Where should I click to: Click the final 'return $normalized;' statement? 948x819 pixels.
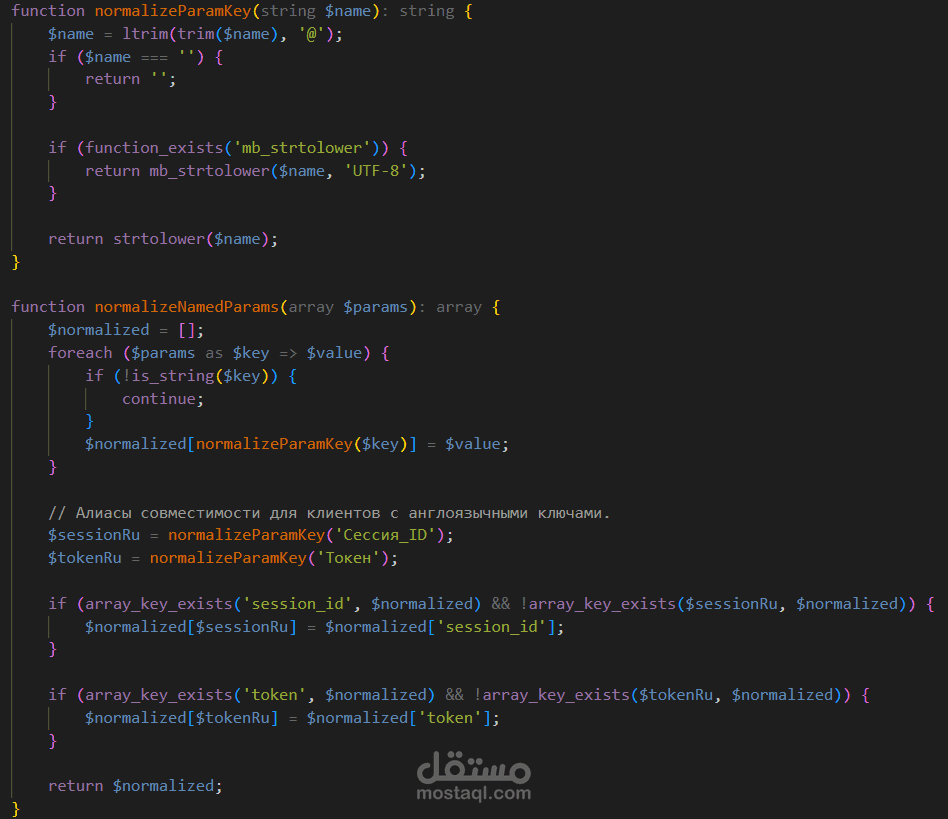[x=135, y=786]
